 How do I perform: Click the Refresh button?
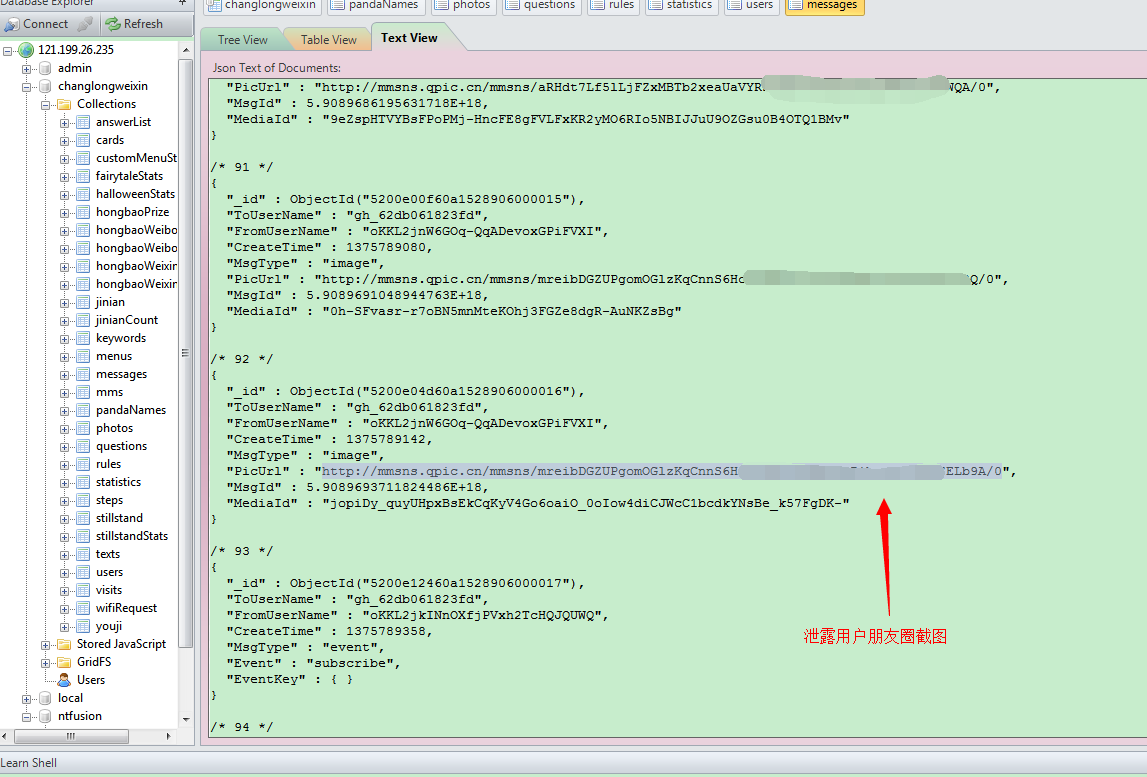(135, 24)
